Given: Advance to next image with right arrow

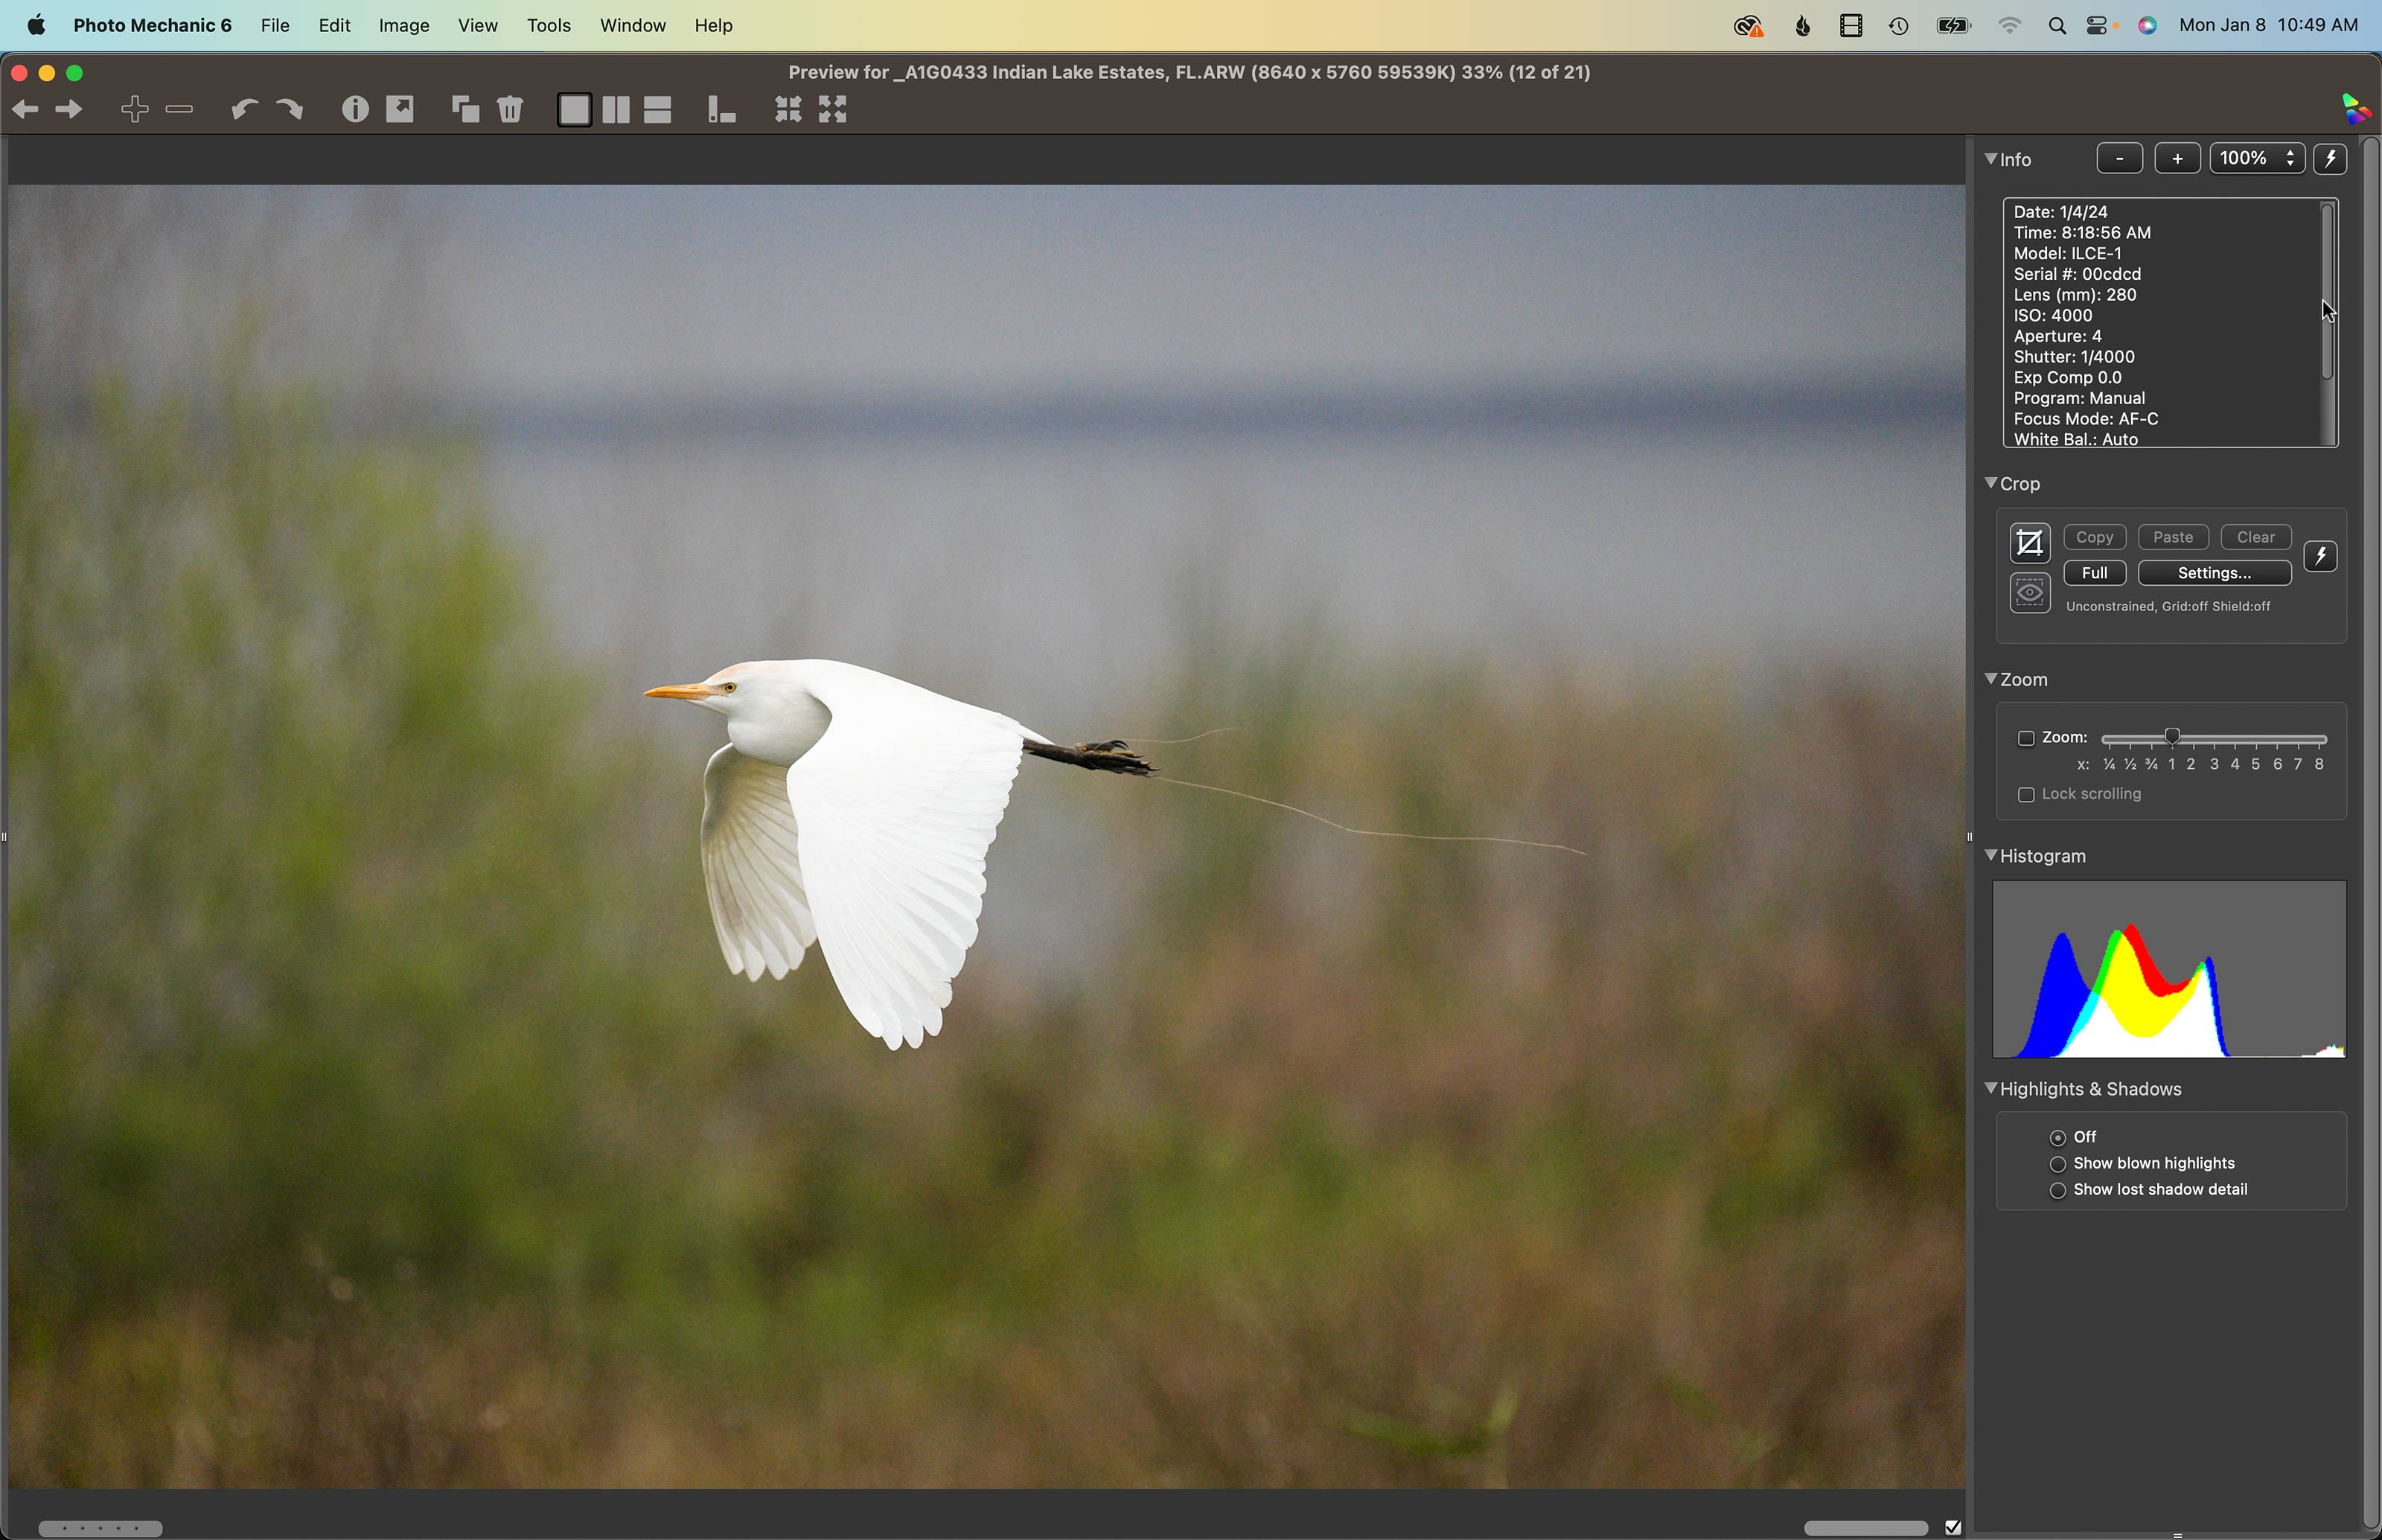Looking at the screenshot, I should pos(69,110).
